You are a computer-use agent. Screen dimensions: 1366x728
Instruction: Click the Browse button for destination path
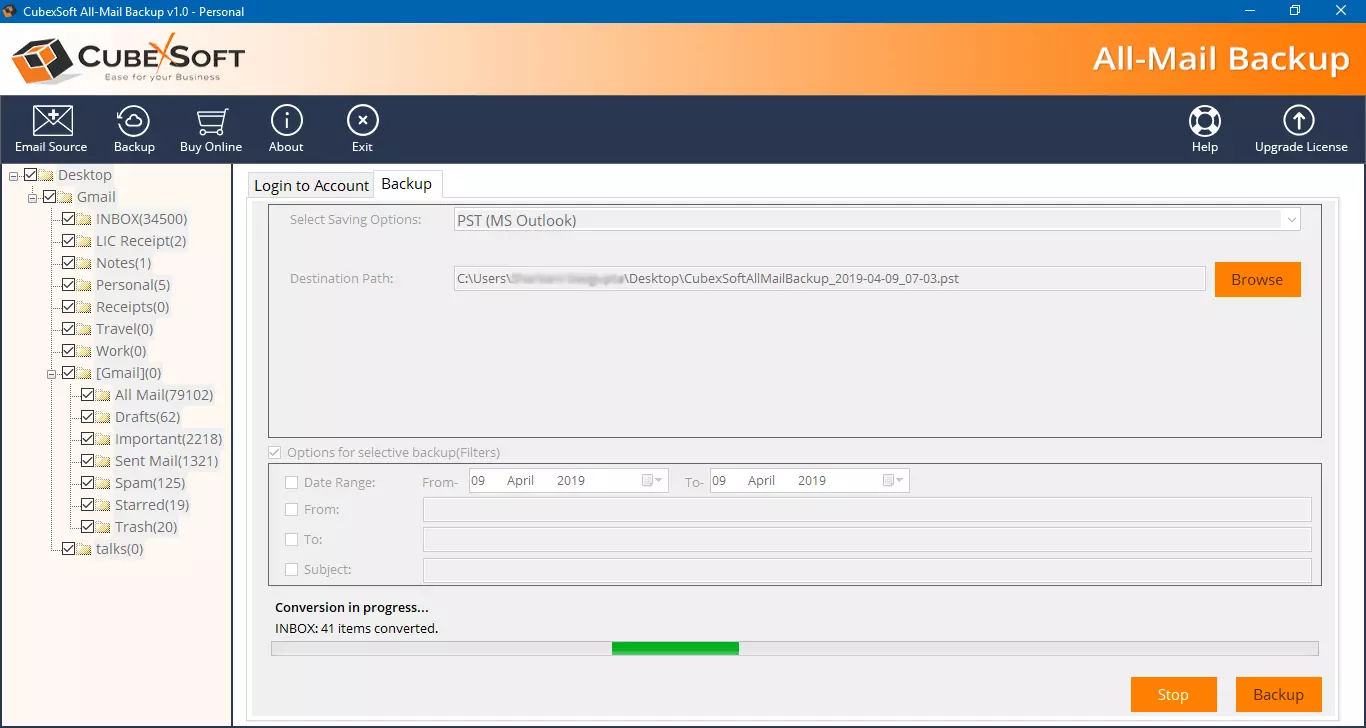coord(1257,280)
